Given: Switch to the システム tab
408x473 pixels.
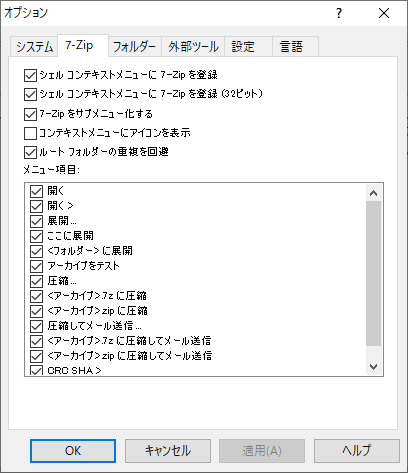Looking at the screenshot, I should coord(34,47).
